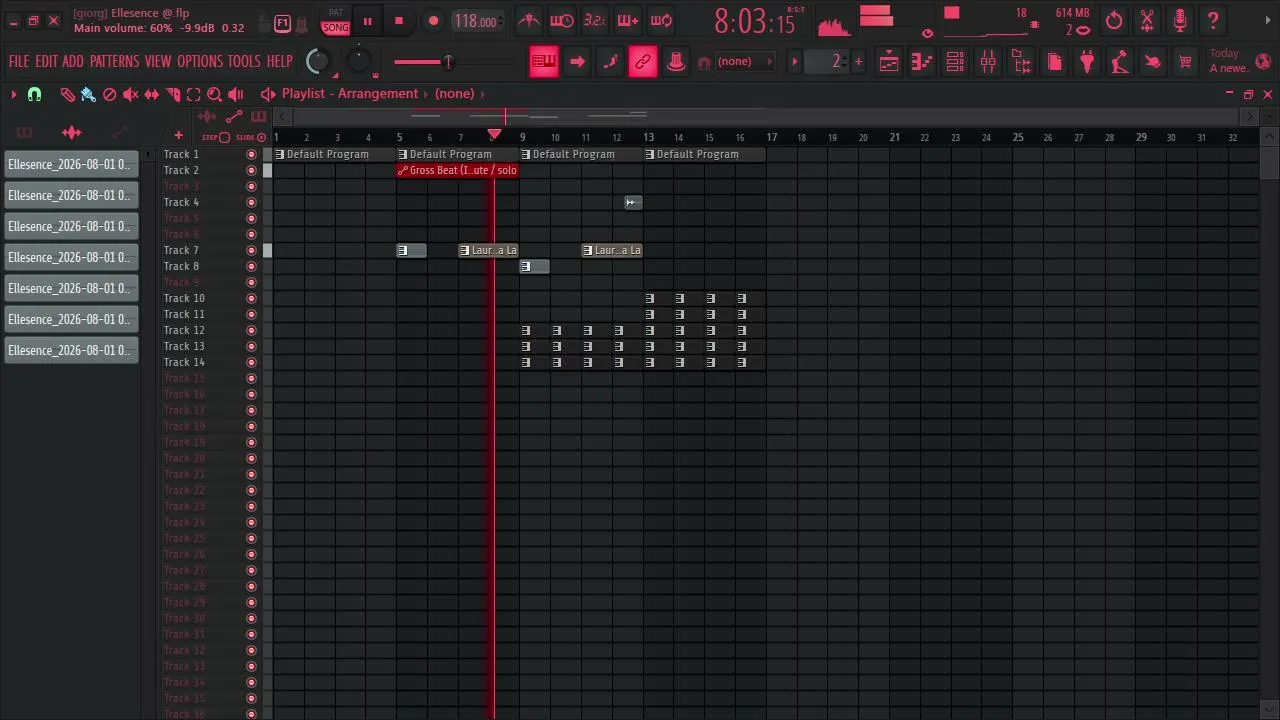1280x720 pixels.
Task: Enable wait for input to start playing
Action: pos(562,21)
